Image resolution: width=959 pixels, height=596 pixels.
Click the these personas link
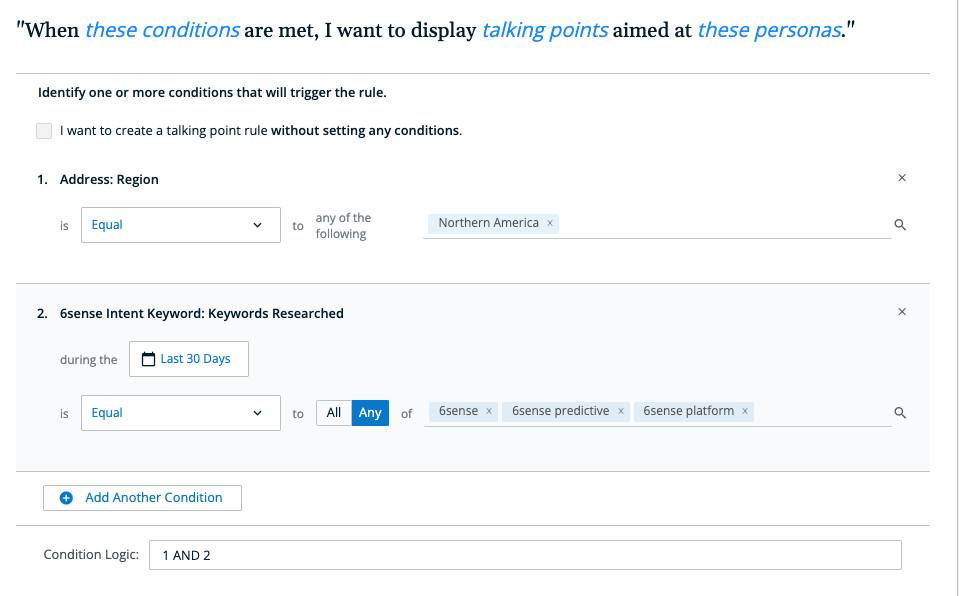click(769, 30)
